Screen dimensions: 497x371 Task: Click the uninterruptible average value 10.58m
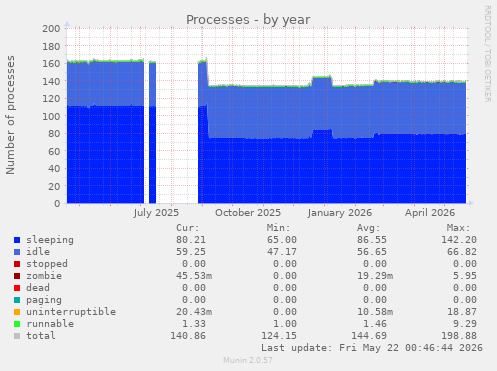tap(375, 312)
